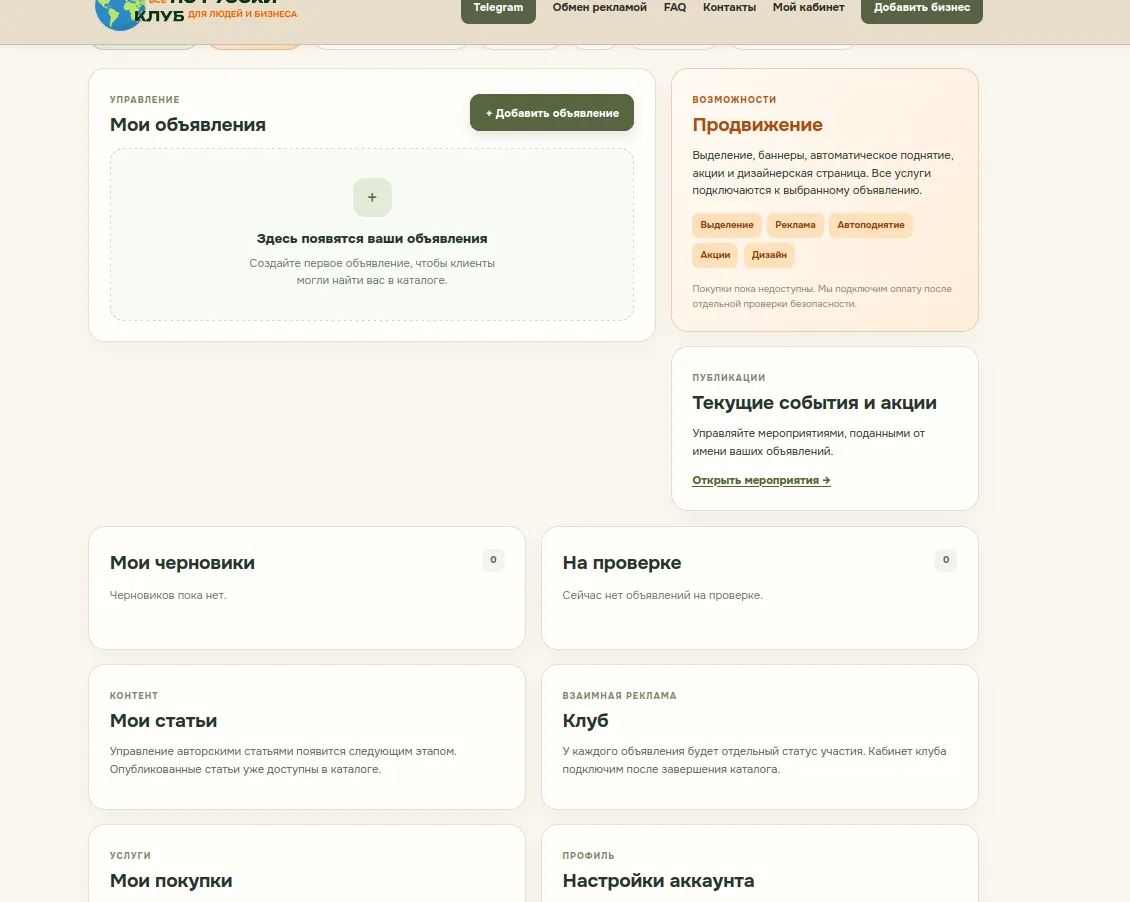Select the Автоподнятие promotion tag
The width and height of the screenshot is (1130, 902).
click(871, 225)
